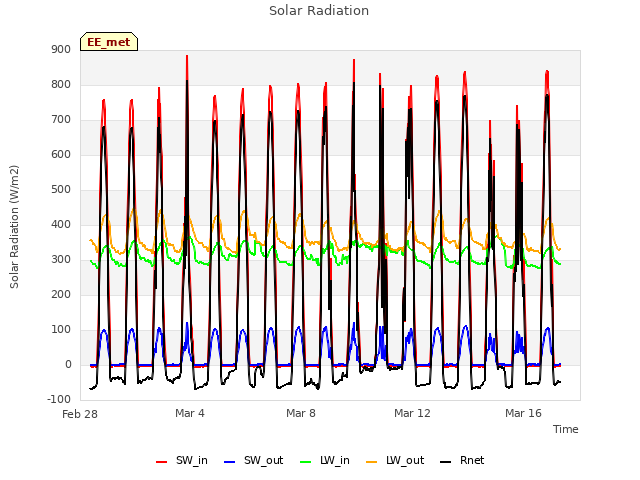This screenshot has height=480, width=640.
Task: Hide the LW_out legend entry
Action: click(x=395, y=460)
